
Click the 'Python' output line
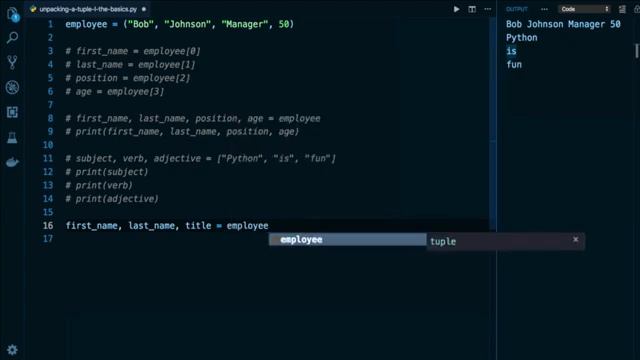[x=522, y=38]
